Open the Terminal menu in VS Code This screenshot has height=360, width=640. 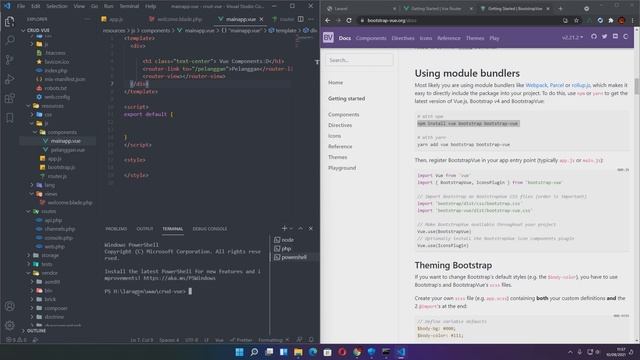coord(129,6)
